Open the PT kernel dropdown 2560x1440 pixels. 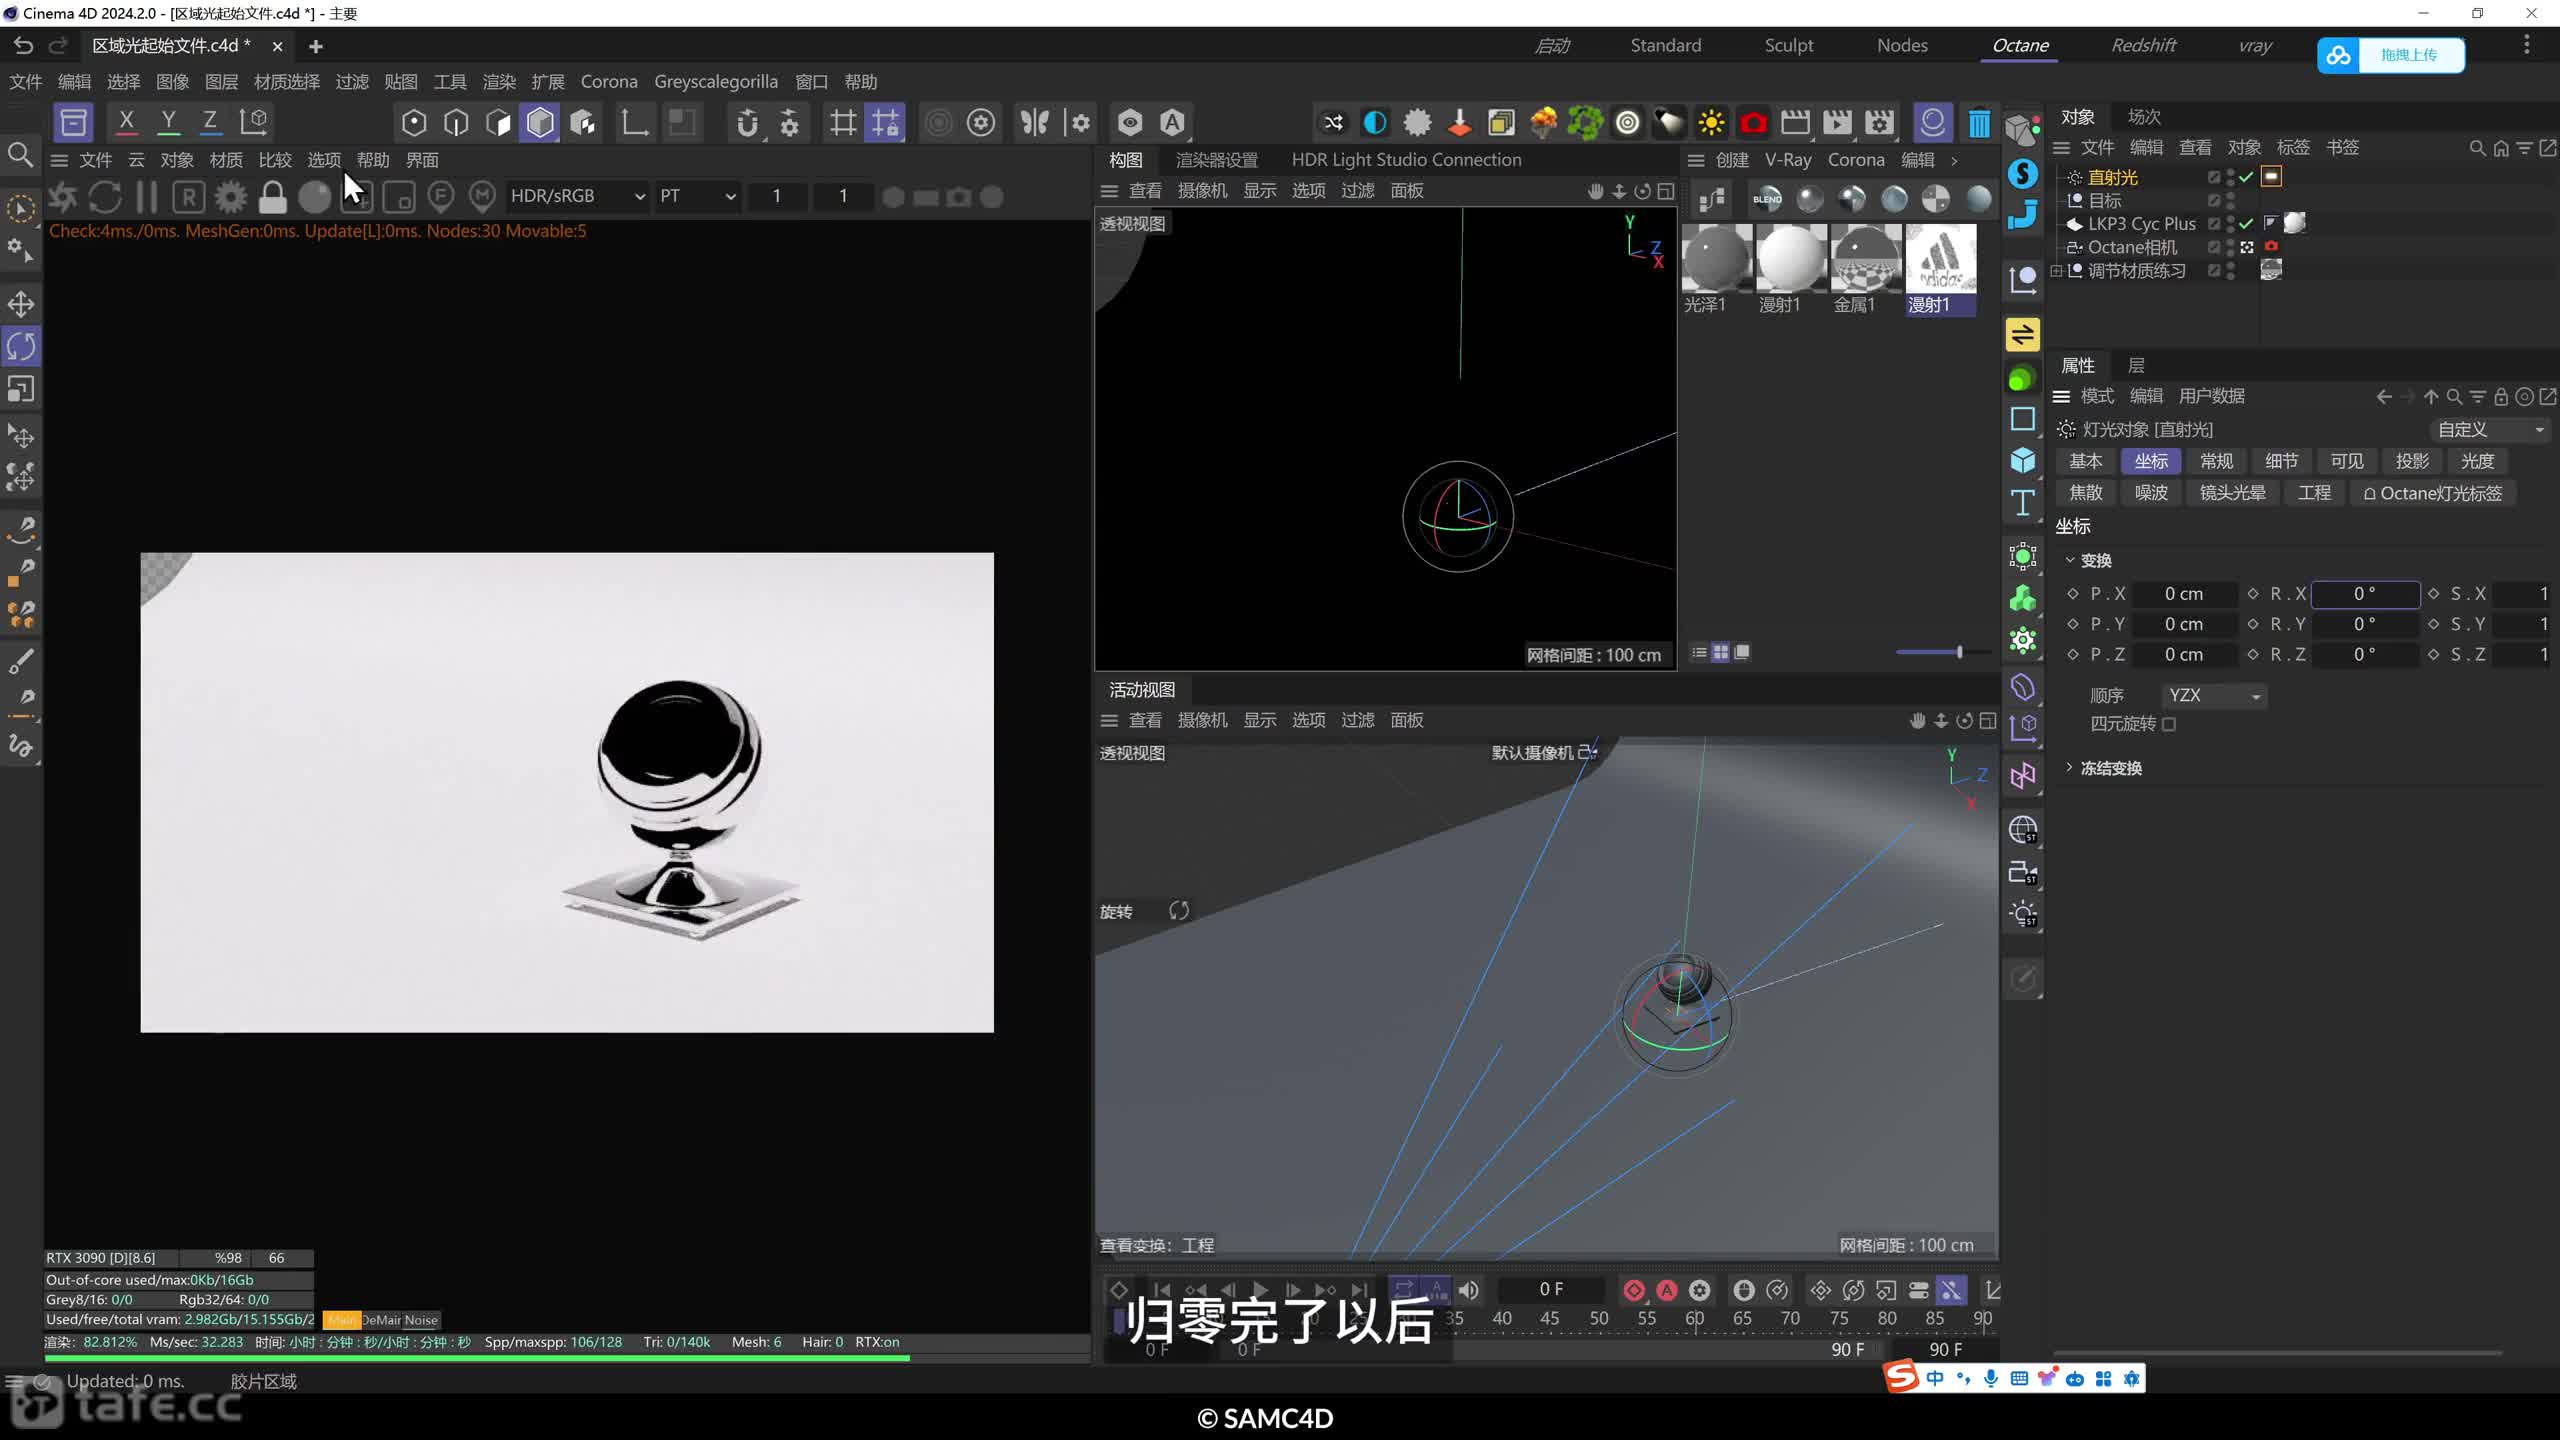tap(697, 196)
